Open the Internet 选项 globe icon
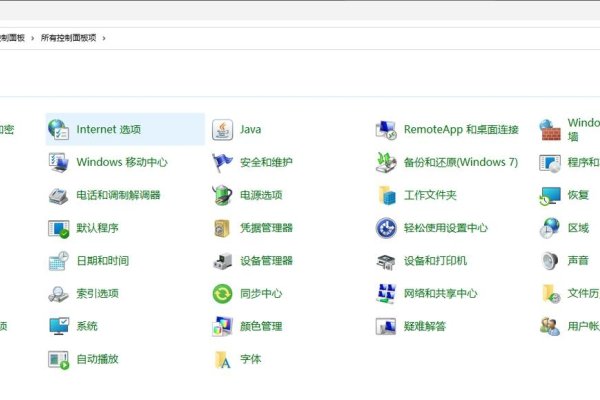600x400 pixels. [x=59, y=129]
